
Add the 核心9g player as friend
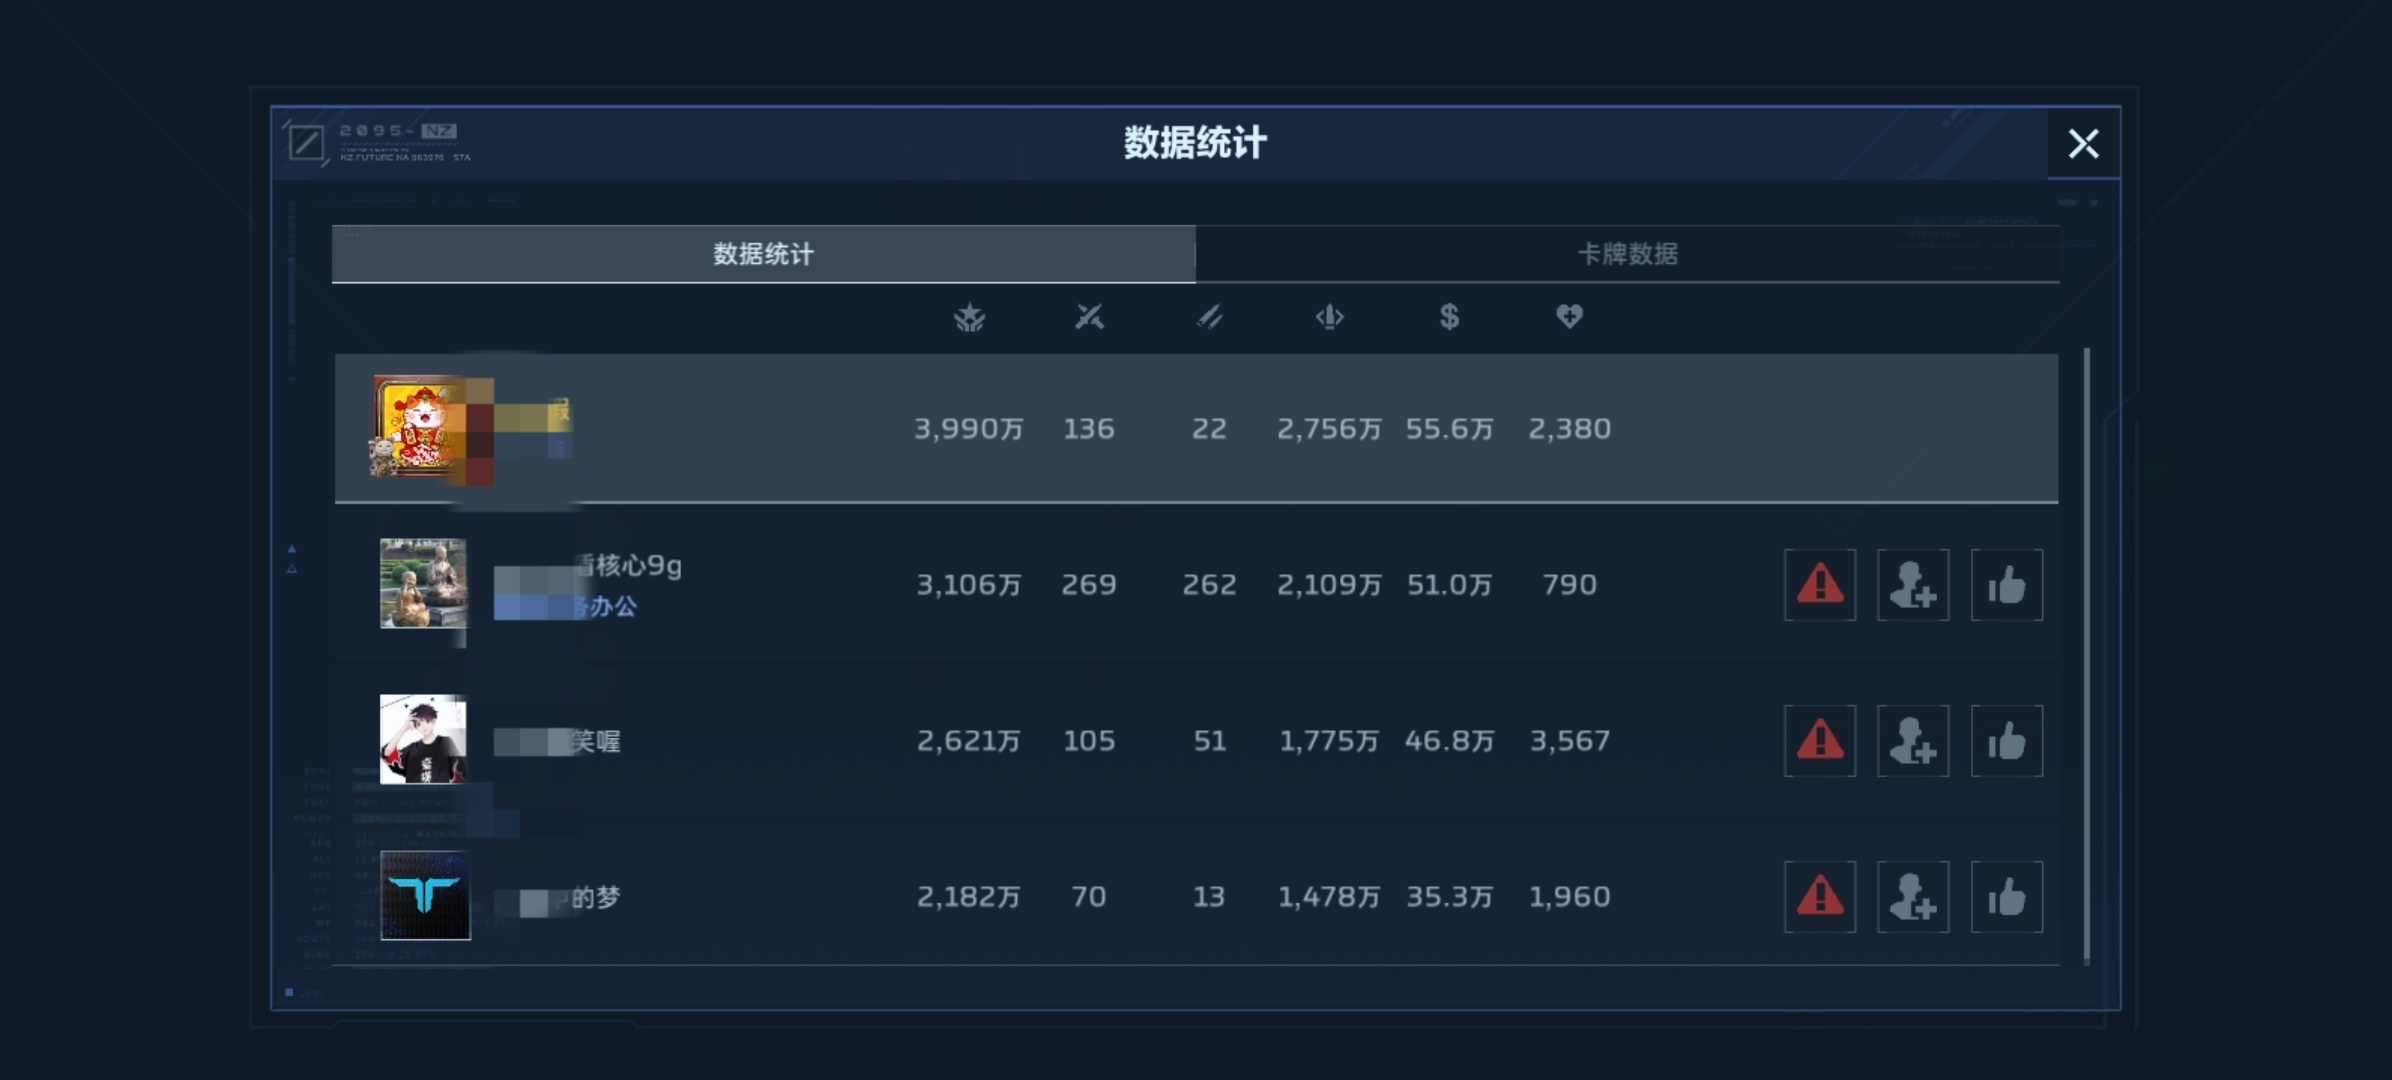point(1913,585)
